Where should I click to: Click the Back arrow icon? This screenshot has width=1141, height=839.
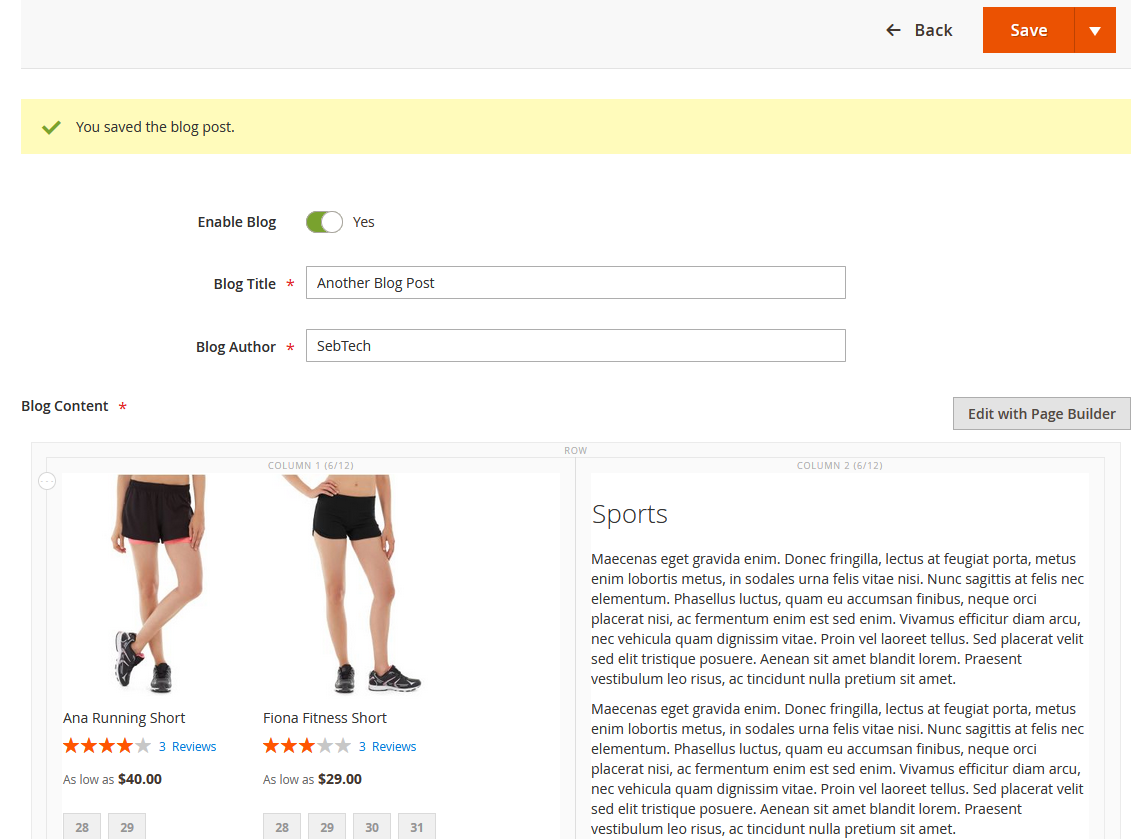pyautogui.click(x=893, y=30)
